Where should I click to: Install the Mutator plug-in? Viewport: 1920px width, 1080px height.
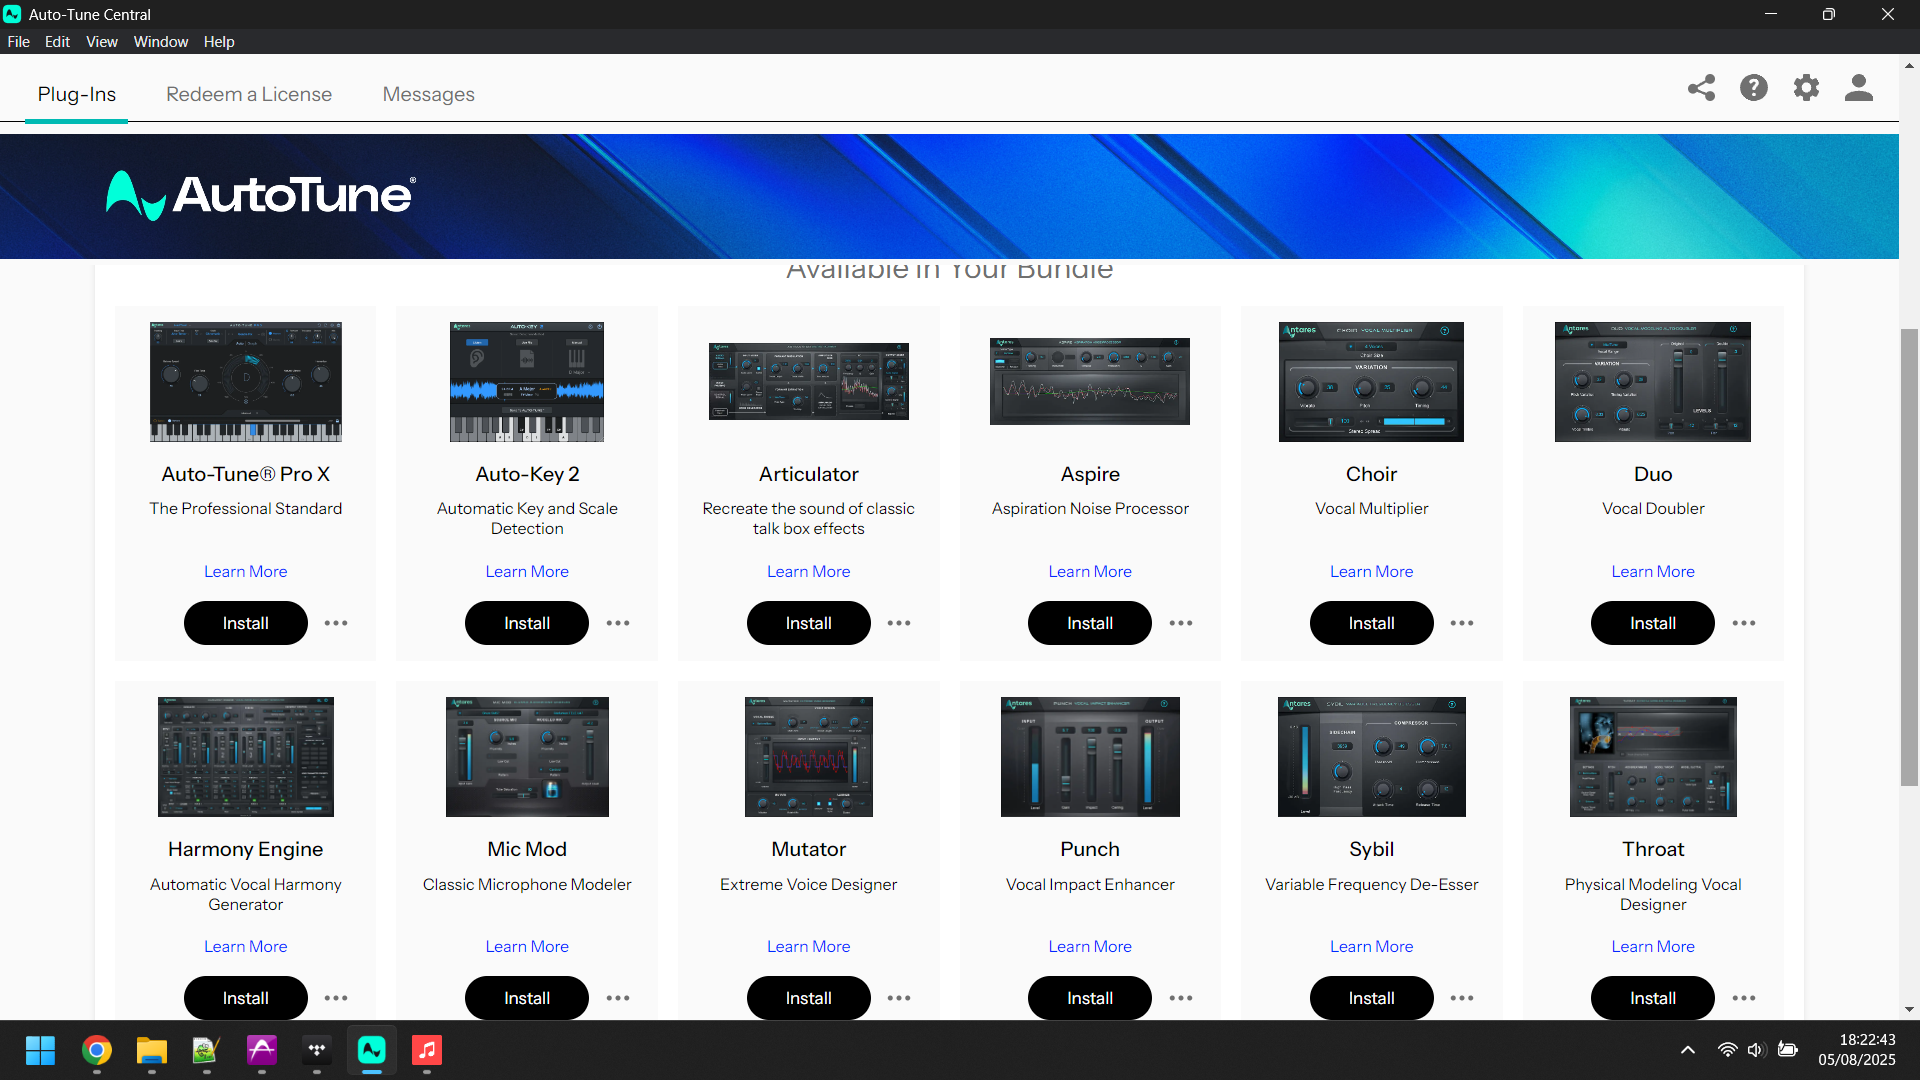[809, 998]
